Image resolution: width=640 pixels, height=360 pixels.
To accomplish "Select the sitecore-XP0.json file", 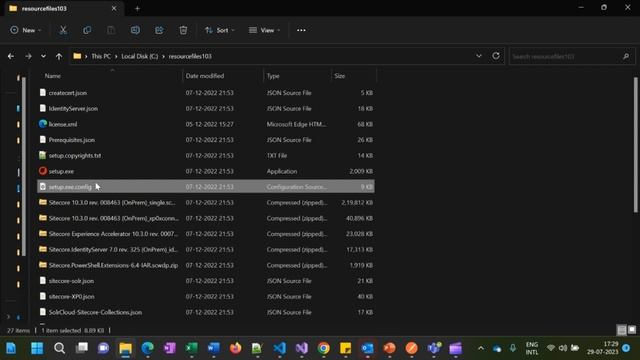I will point(206,296).
